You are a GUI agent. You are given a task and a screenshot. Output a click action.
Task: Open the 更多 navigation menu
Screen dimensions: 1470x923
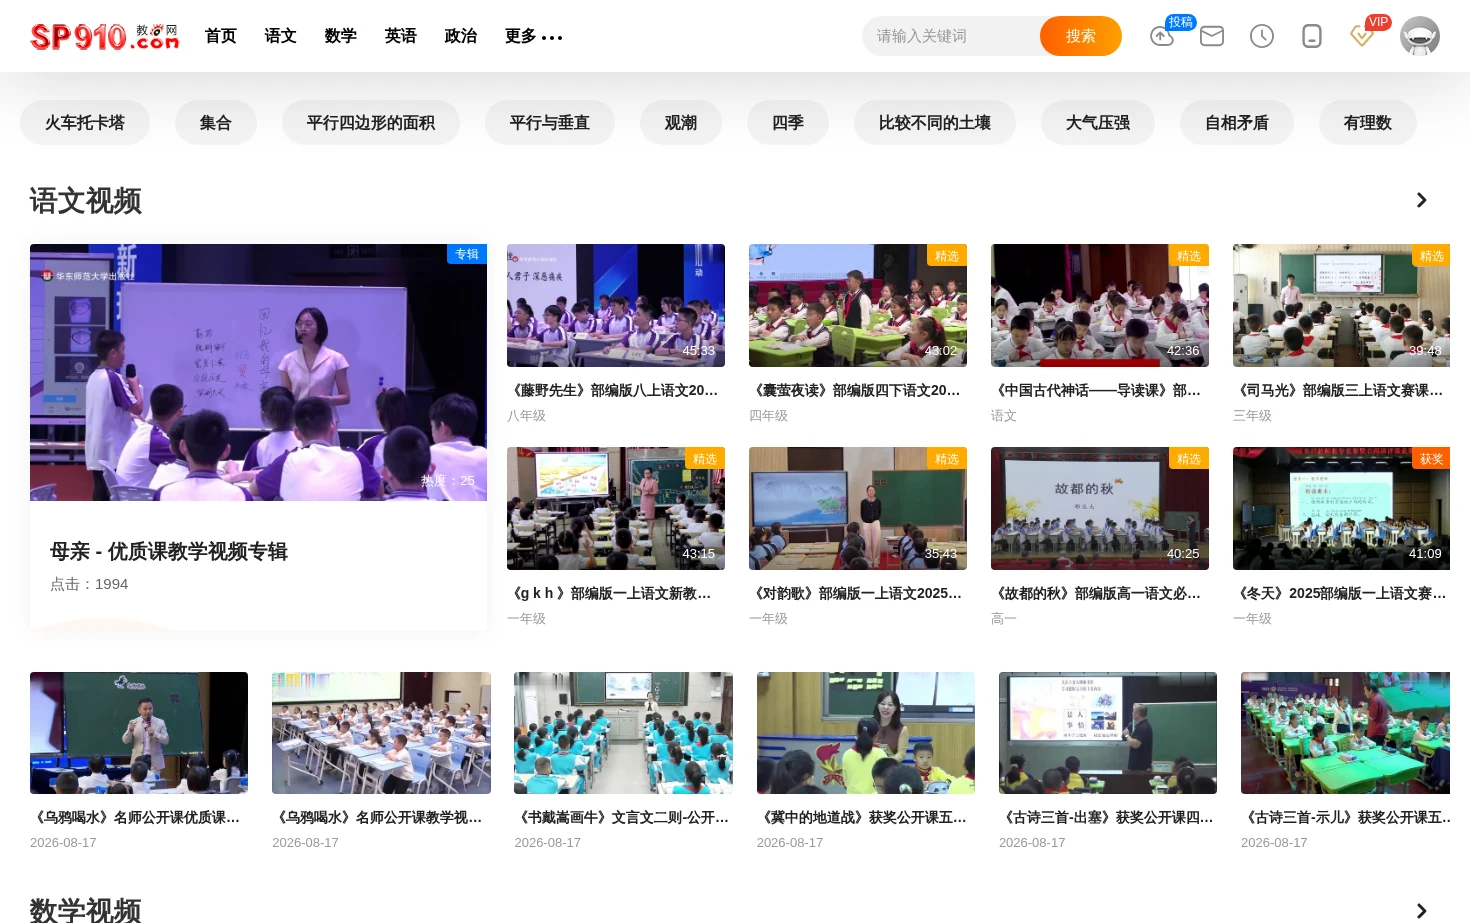coord(534,36)
